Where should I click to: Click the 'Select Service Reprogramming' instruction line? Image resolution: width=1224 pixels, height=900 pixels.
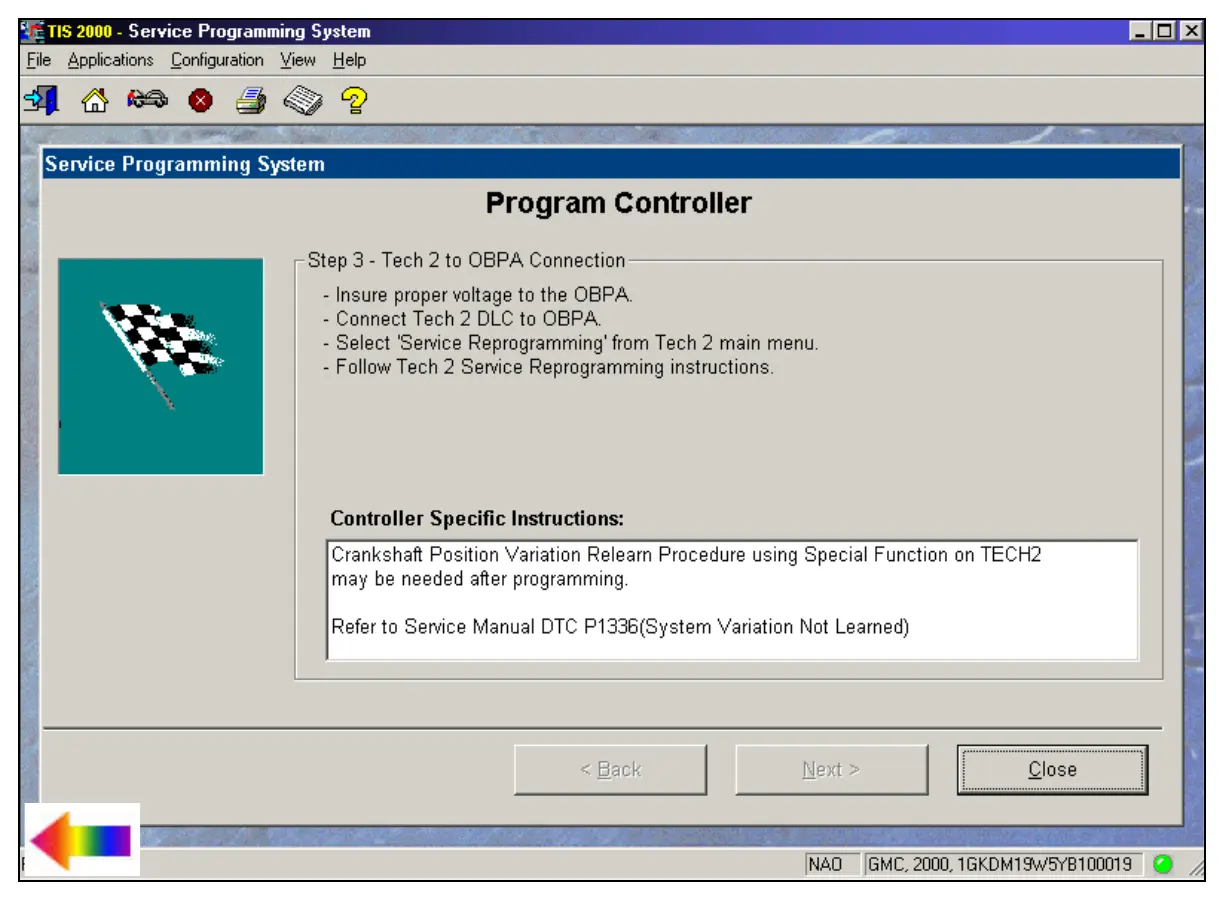[x=570, y=344]
